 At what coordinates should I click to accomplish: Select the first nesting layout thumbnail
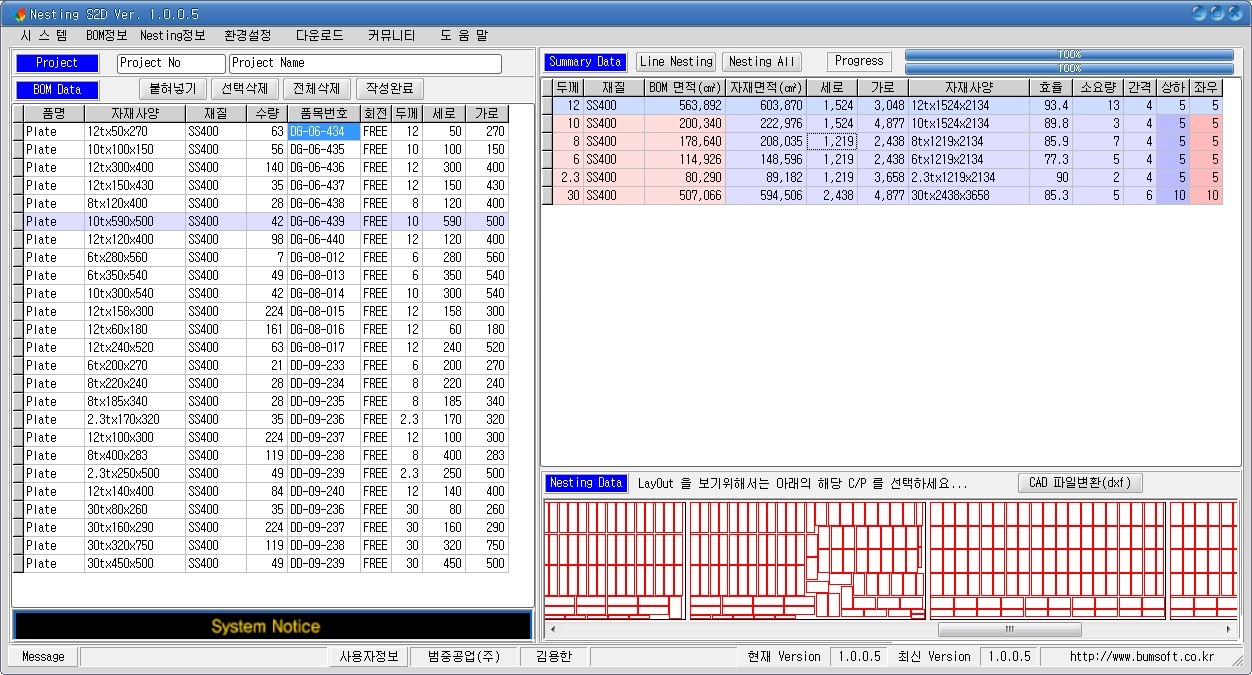[615, 560]
